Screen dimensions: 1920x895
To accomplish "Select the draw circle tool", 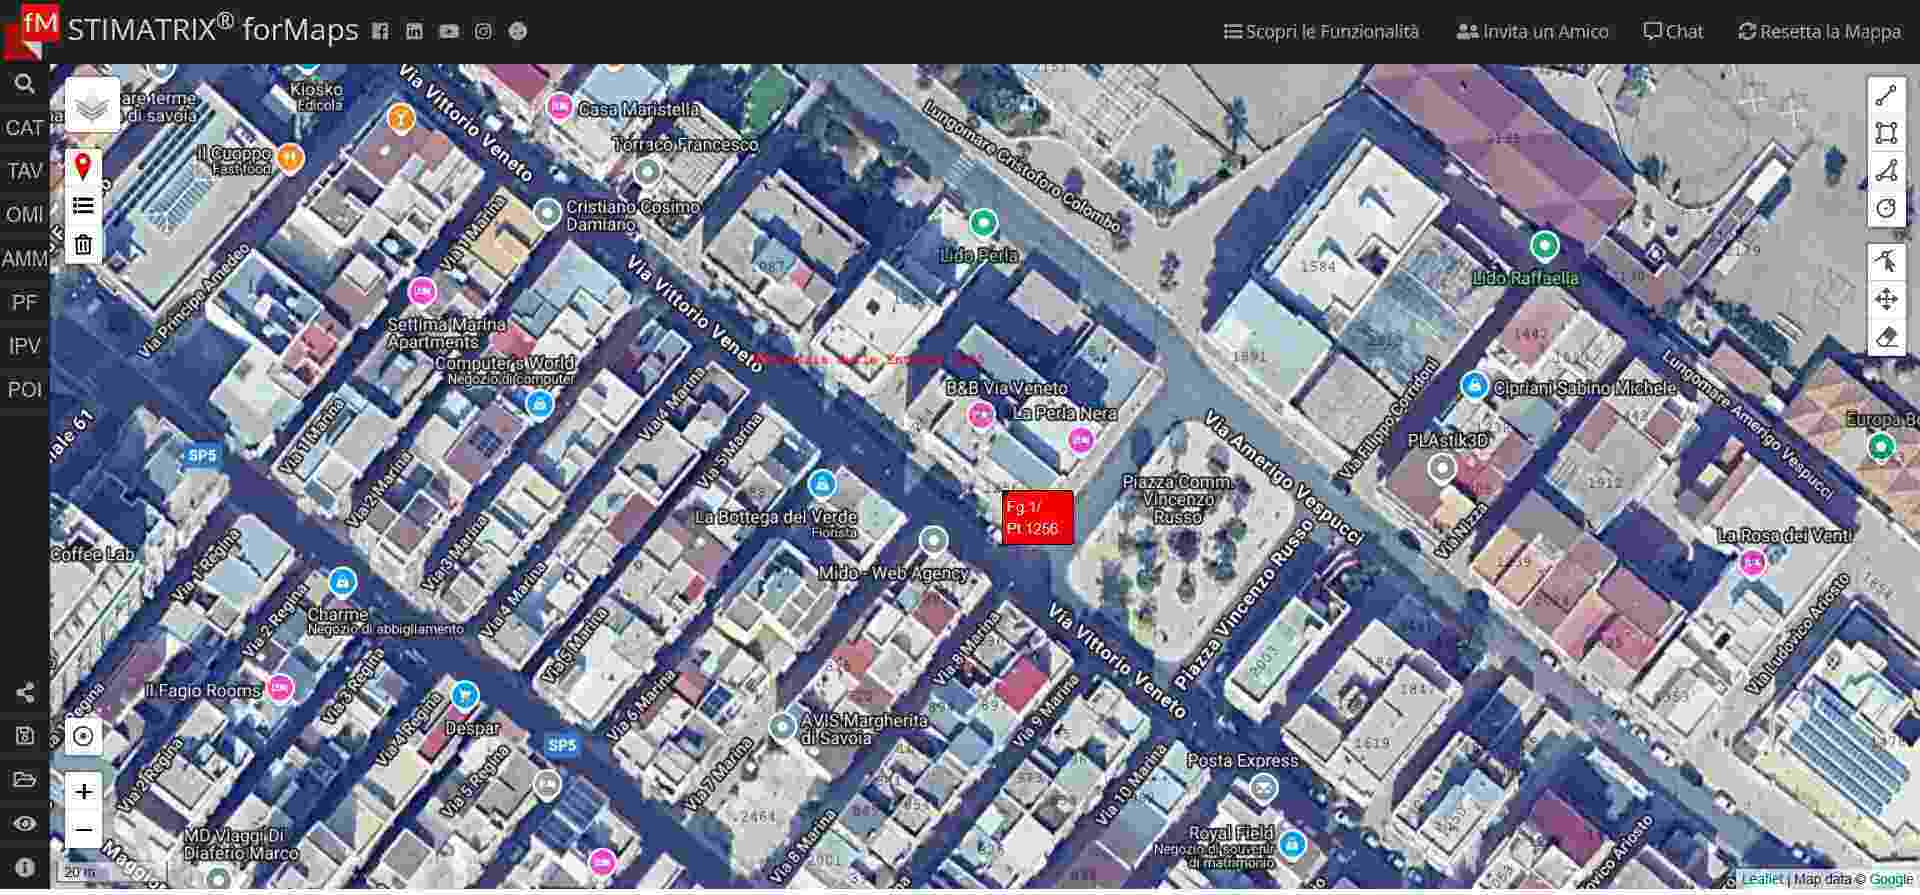I will [x=1886, y=208].
